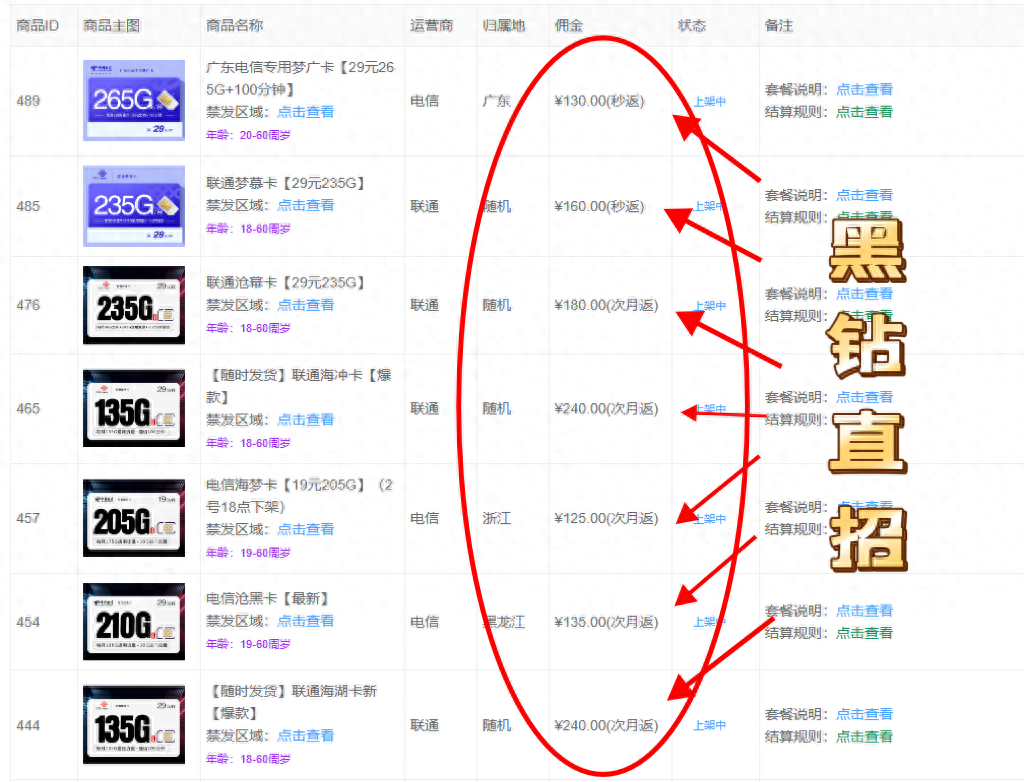This screenshot has width=1024, height=782.
Task: View 禁发区域 details for product 489
Action: pyautogui.click(x=306, y=111)
